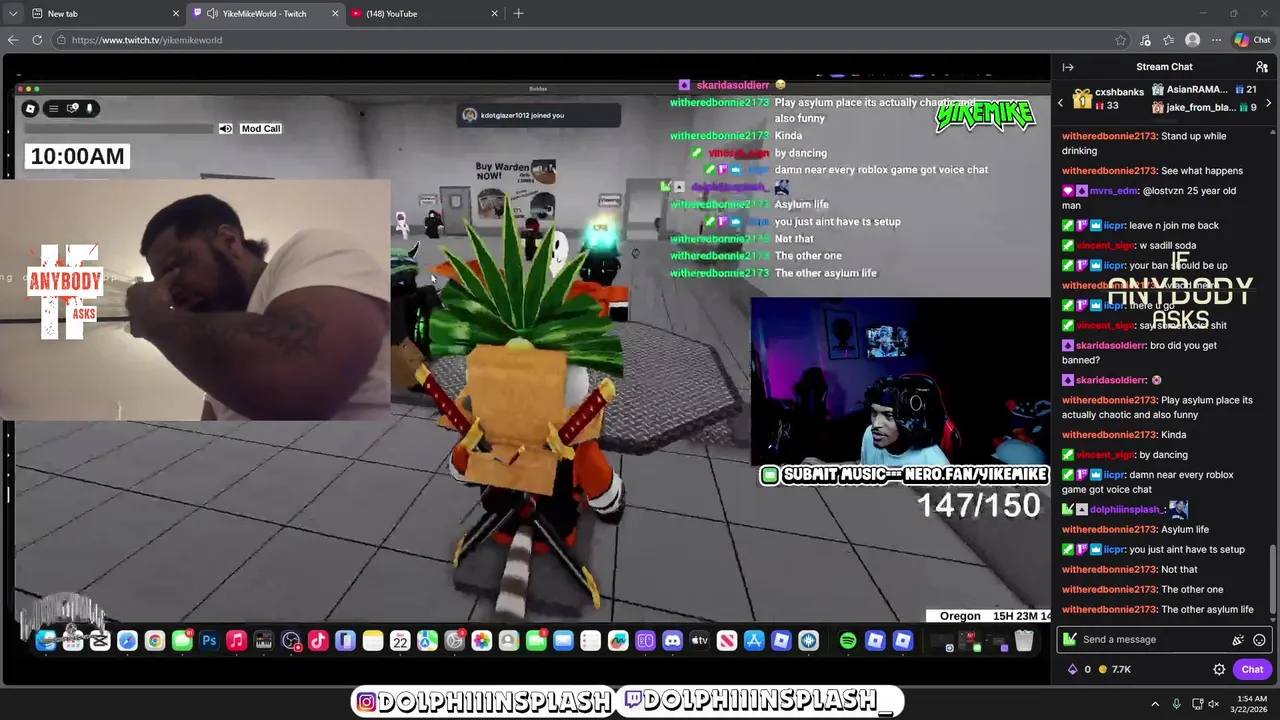
Task: Open gifter AsianRAMA entry
Action: 1204,90
